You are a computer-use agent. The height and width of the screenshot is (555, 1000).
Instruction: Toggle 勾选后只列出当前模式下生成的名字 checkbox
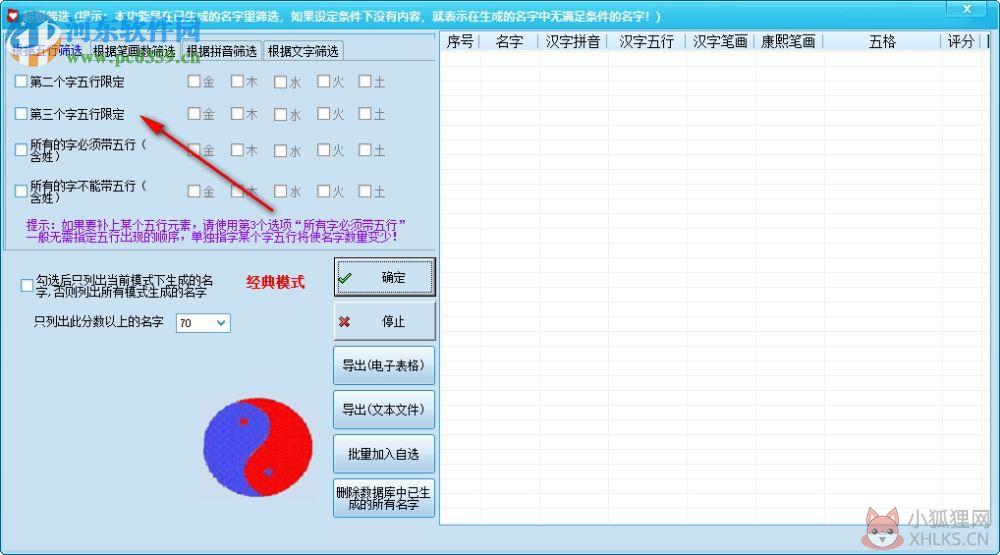27,285
